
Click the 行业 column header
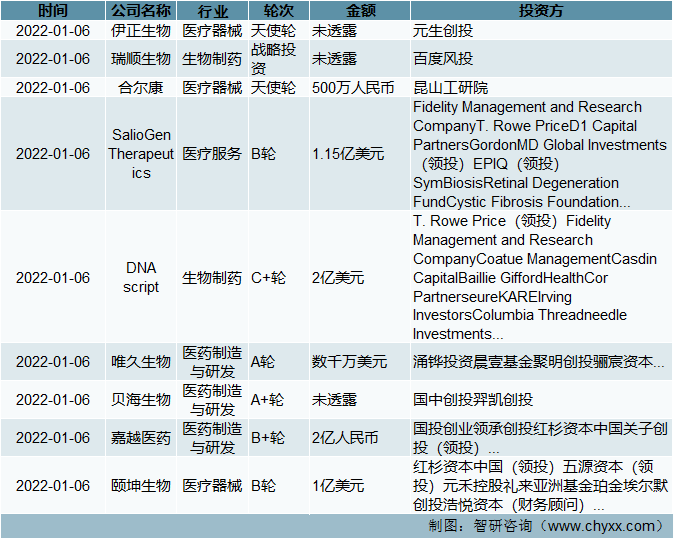click(211, 11)
